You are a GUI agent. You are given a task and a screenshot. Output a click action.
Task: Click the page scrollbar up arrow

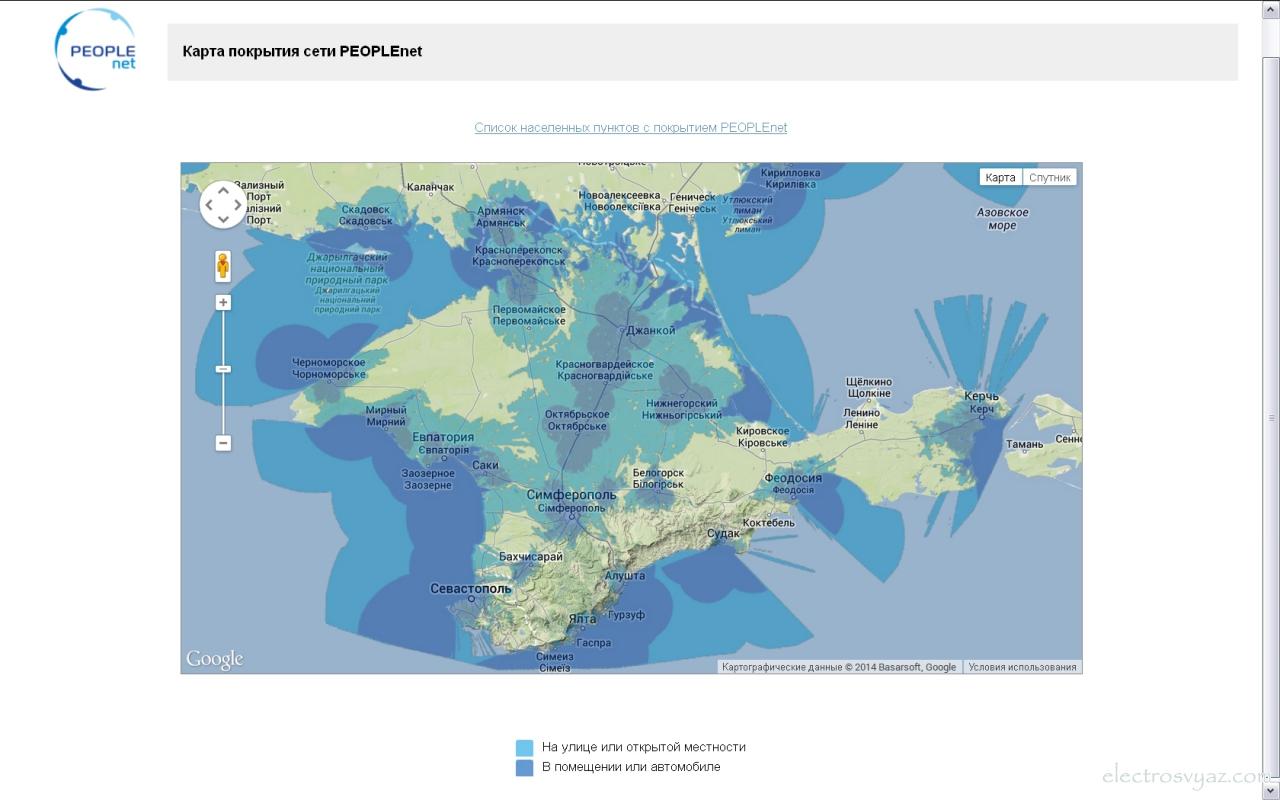[1271, 8]
